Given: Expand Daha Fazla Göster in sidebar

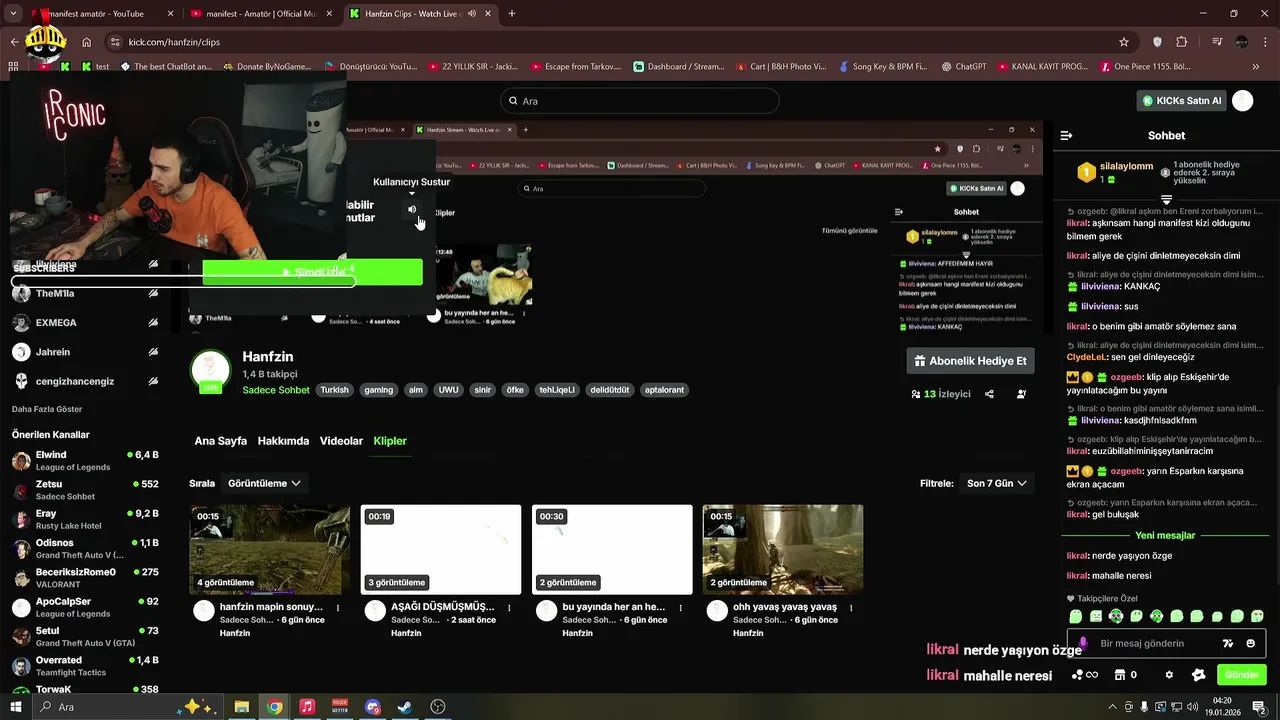Looking at the screenshot, I should [47, 409].
